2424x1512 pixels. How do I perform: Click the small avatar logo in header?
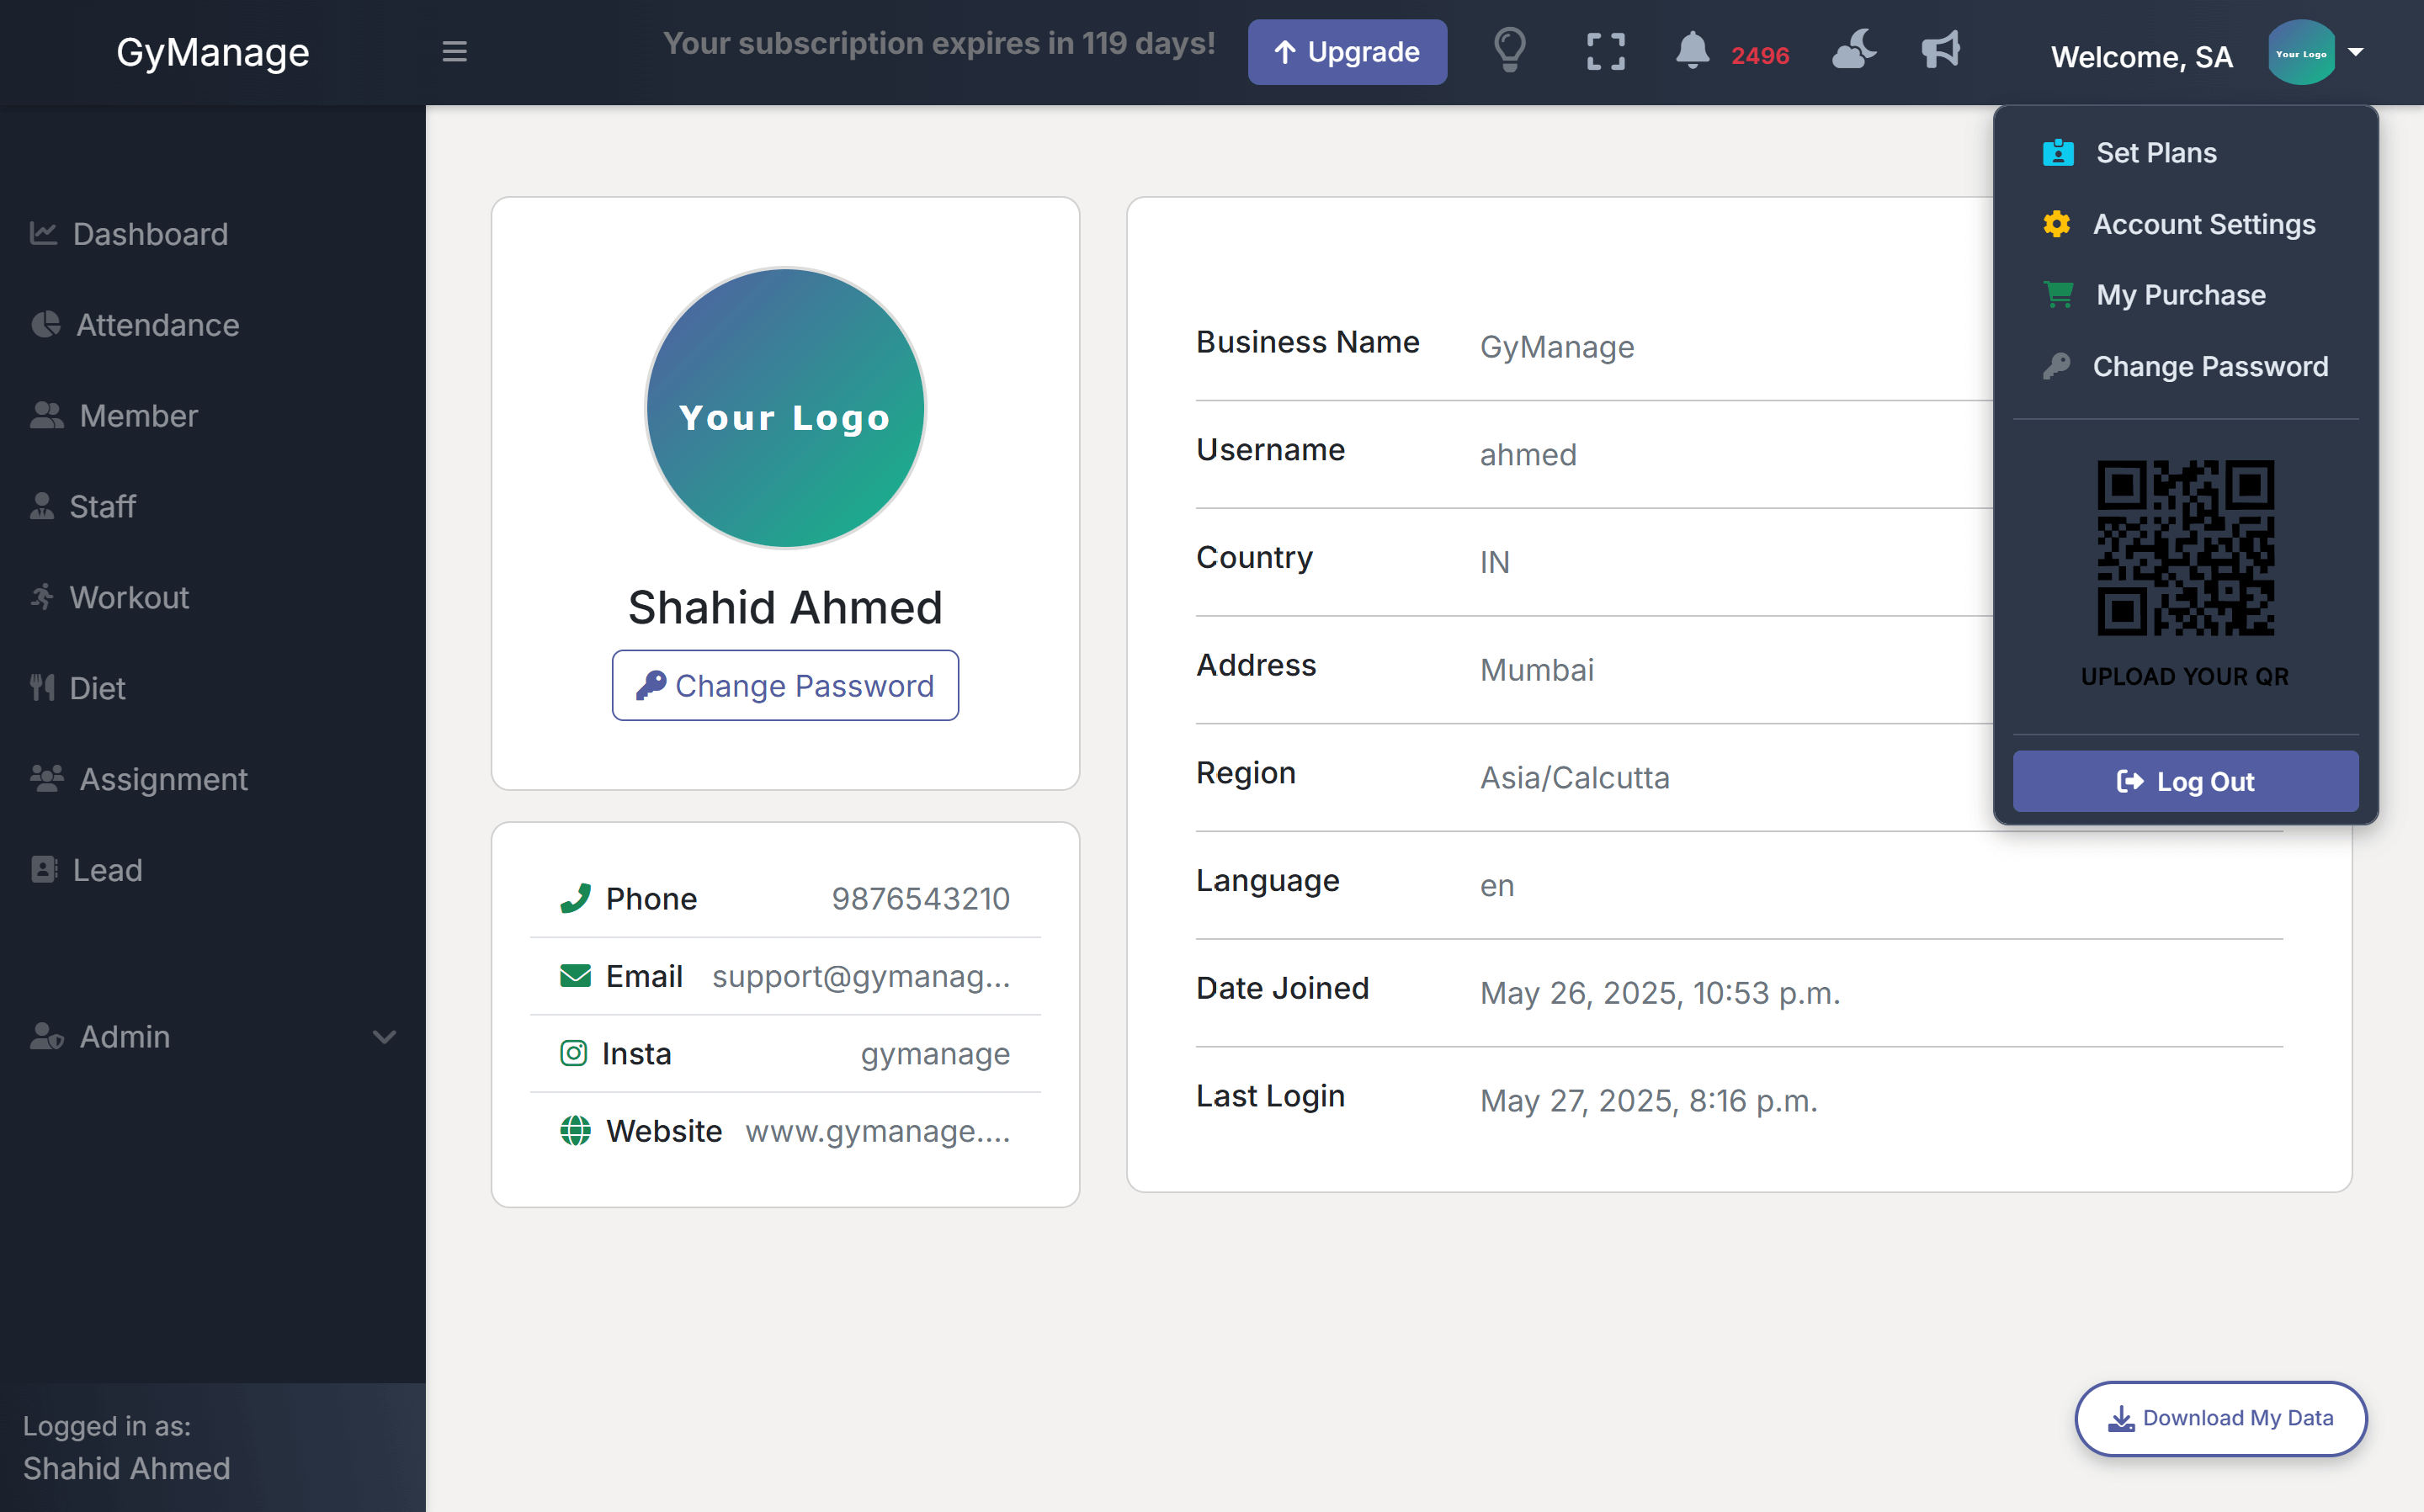pyautogui.click(x=2301, y=53)
